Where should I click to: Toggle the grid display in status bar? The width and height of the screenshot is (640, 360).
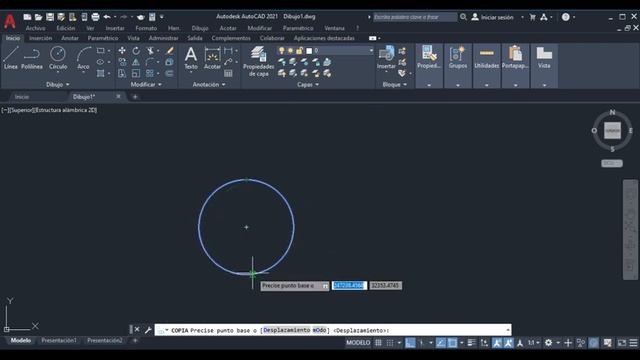pyautogui.click(x=378, y=343)
